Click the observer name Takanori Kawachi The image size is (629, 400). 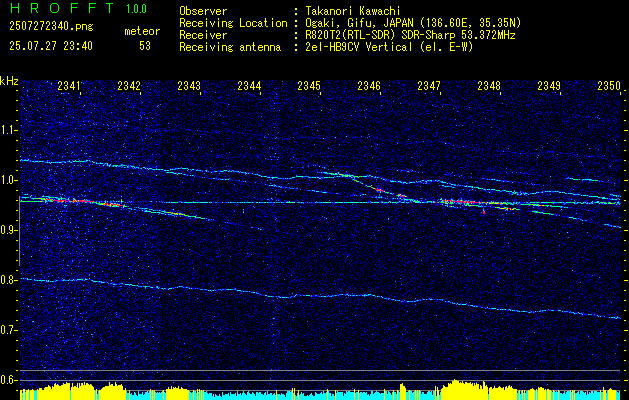pyautogui.click(x=353, y=12)
